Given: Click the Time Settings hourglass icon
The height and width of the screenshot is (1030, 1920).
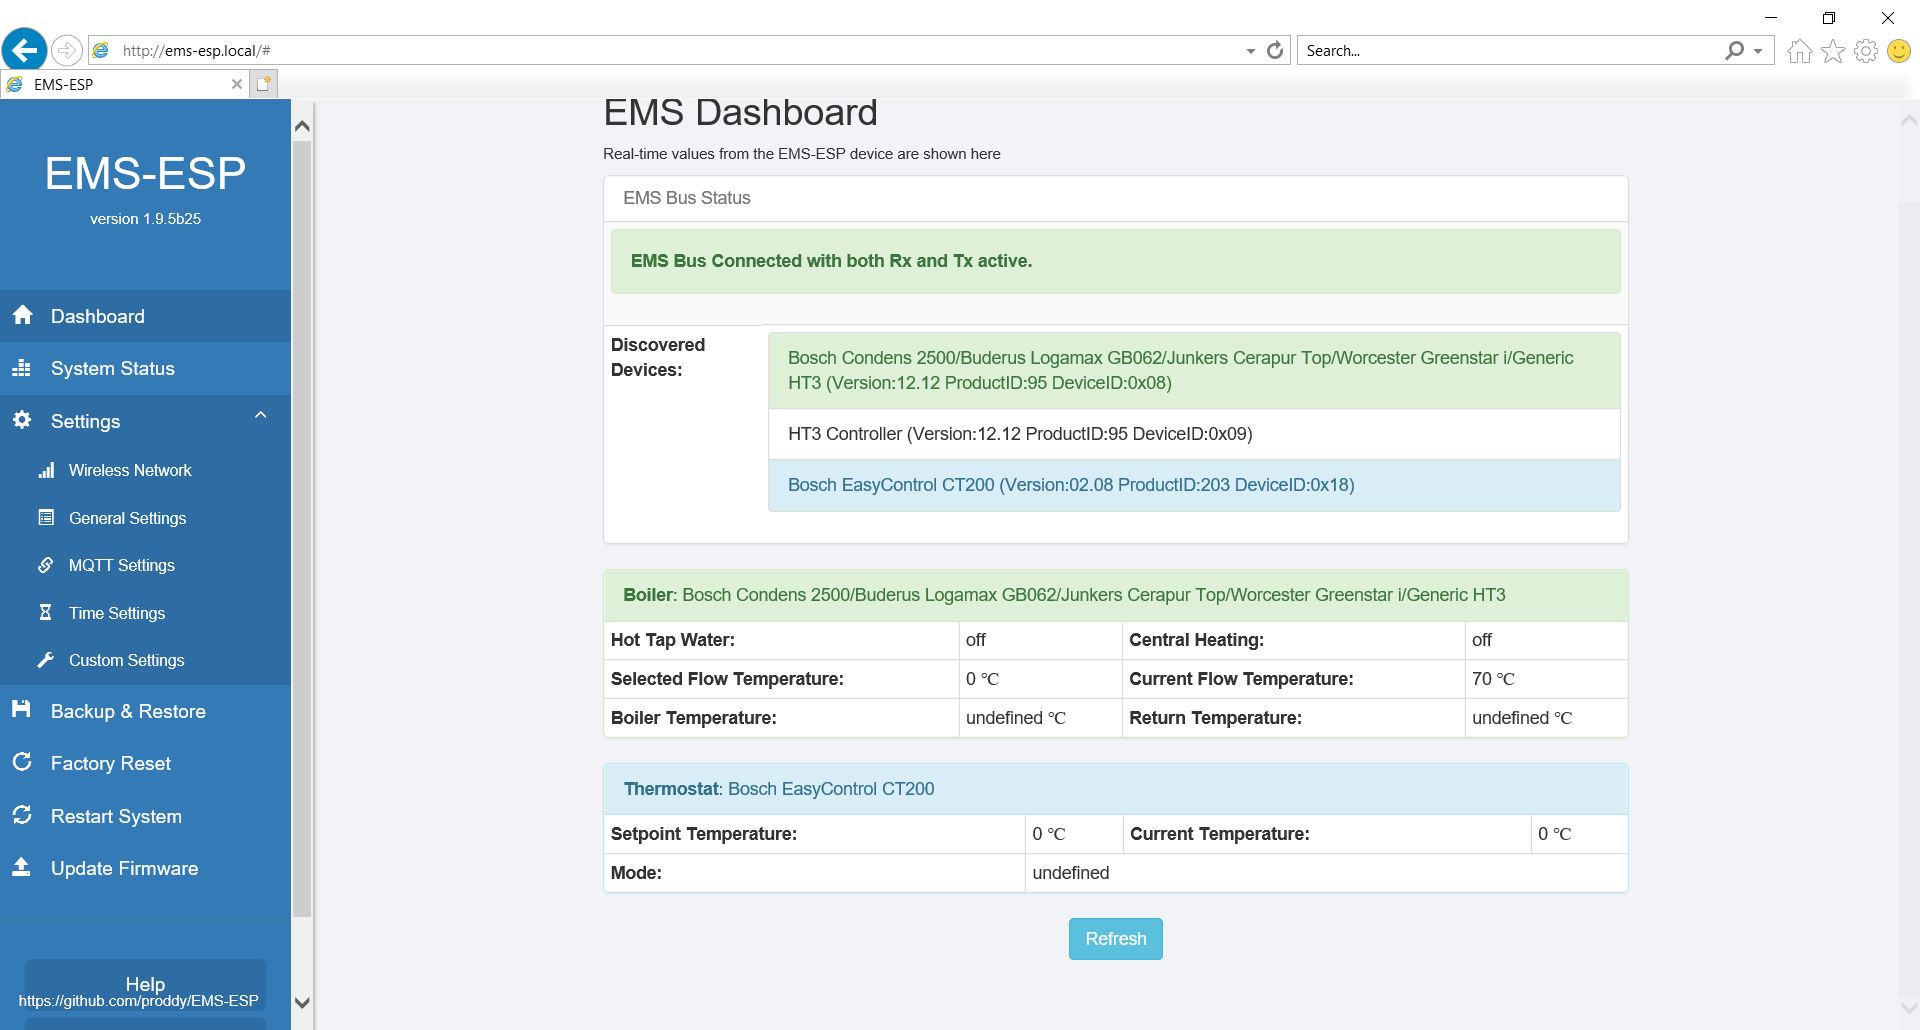Looking at the screenshot, I should click(x=45, y=612).
